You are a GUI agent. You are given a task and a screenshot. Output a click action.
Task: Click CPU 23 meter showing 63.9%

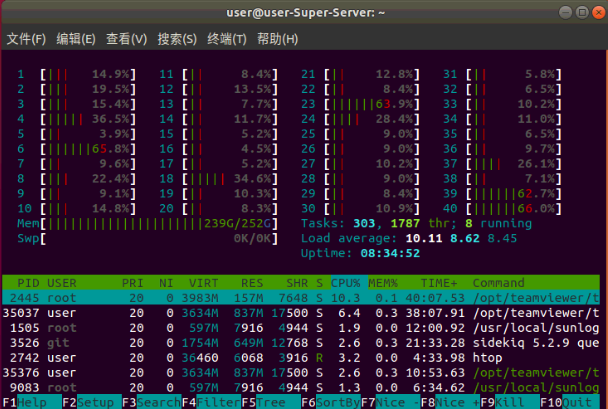[361, 104]
